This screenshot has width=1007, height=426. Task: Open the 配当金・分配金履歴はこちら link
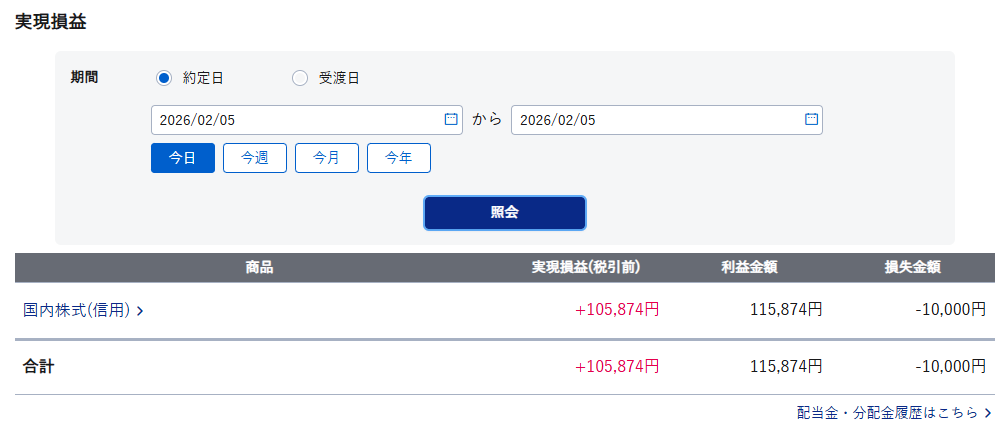point(887,412)
